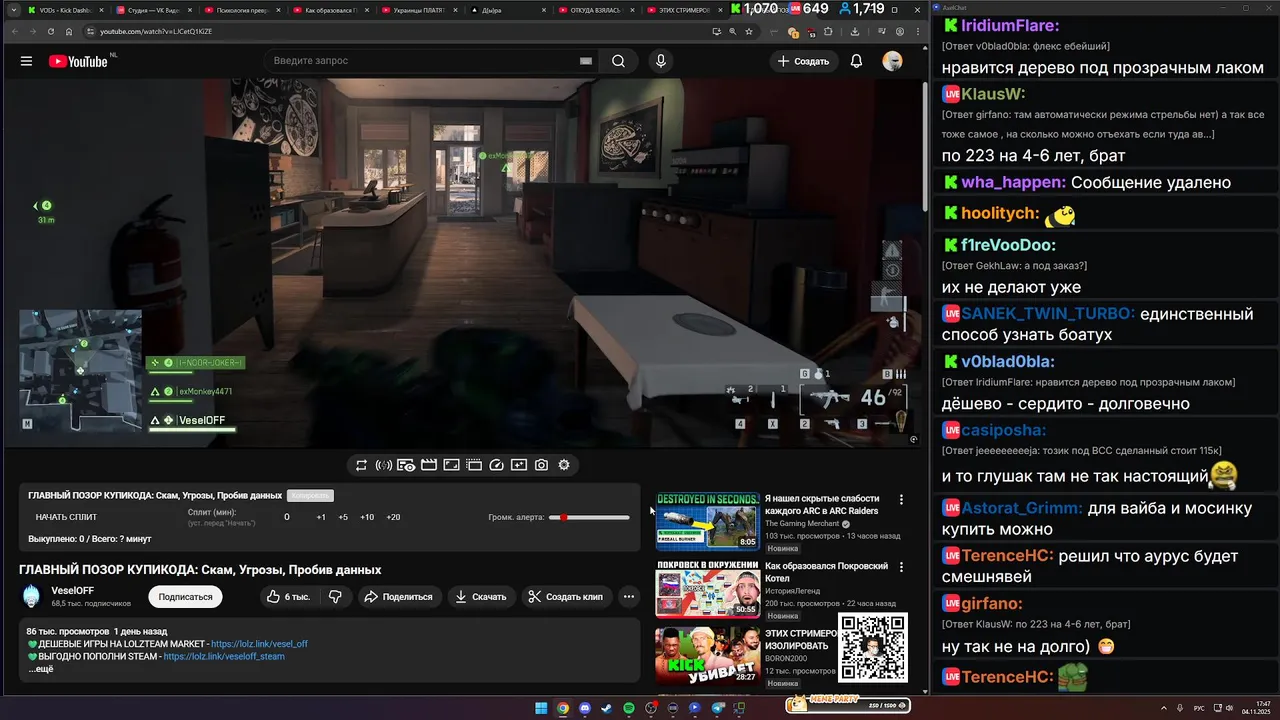Open the three-dot more actions under video
Screen dimensions: 1280x720
pyautogui.click(x=629, y=597)
